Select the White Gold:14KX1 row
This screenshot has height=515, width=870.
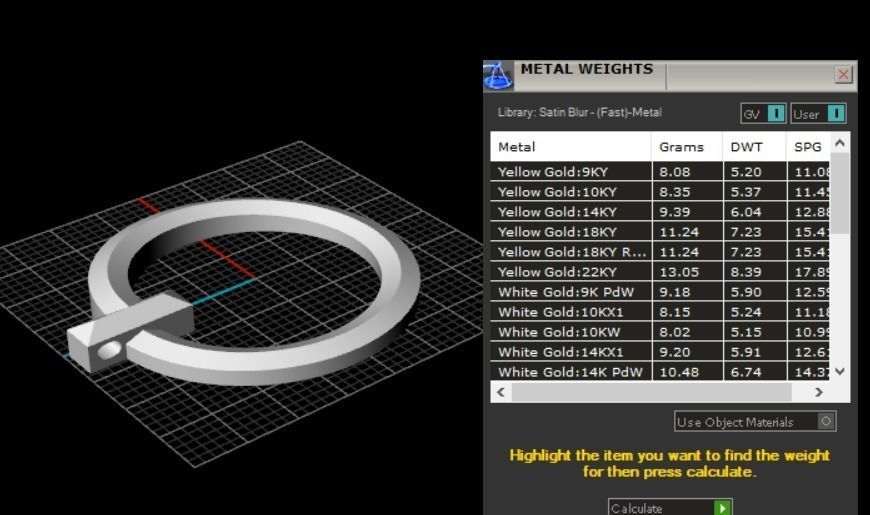click(x=660, y=352)
